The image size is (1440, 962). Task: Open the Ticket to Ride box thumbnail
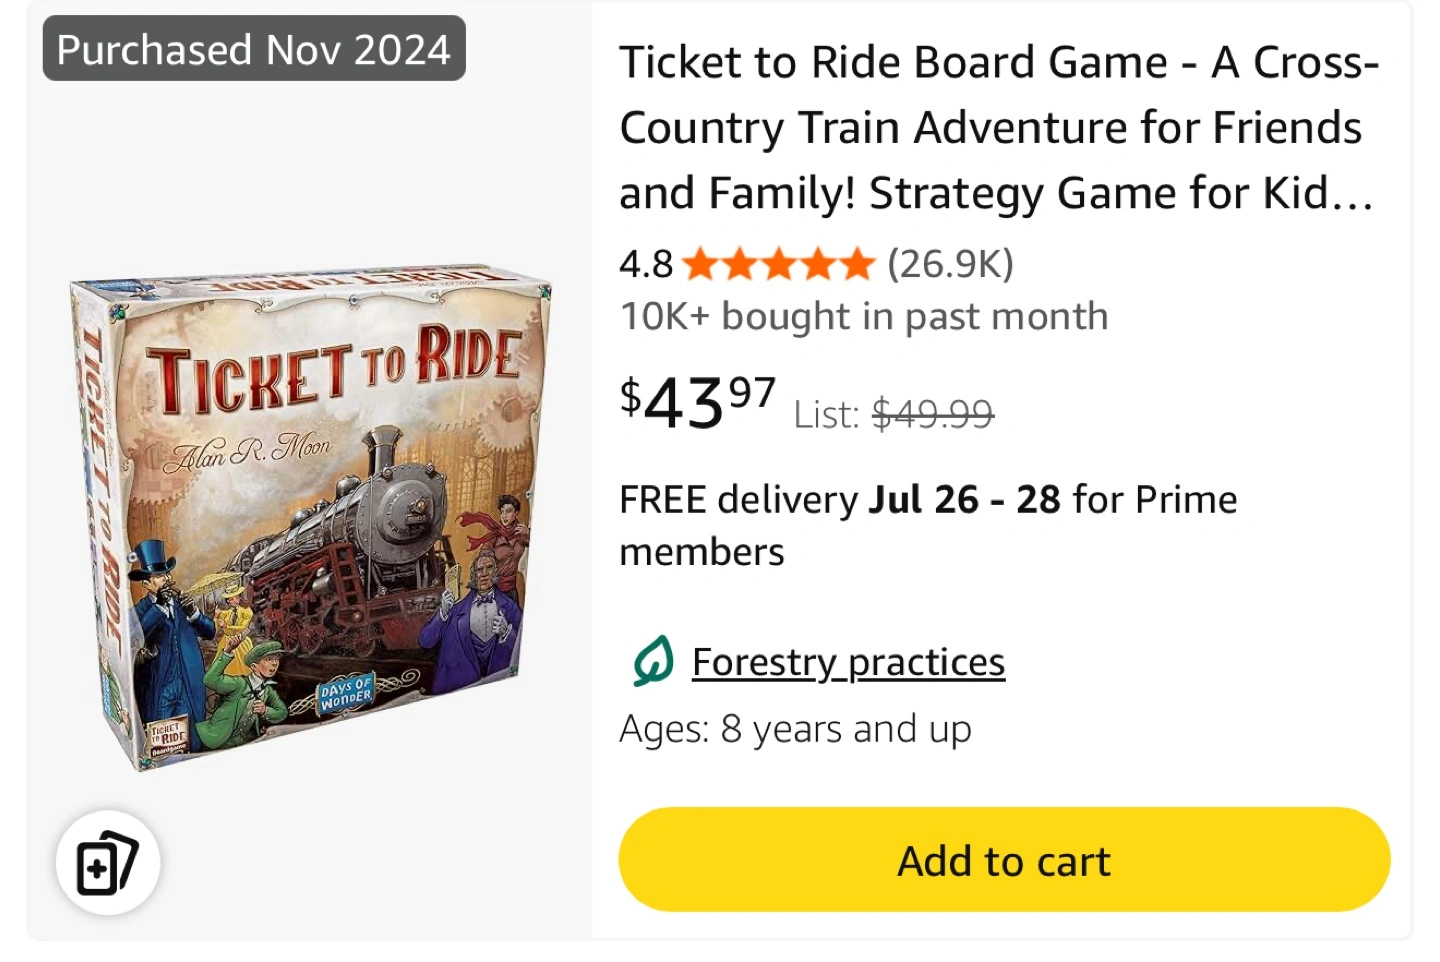(310, 518)
